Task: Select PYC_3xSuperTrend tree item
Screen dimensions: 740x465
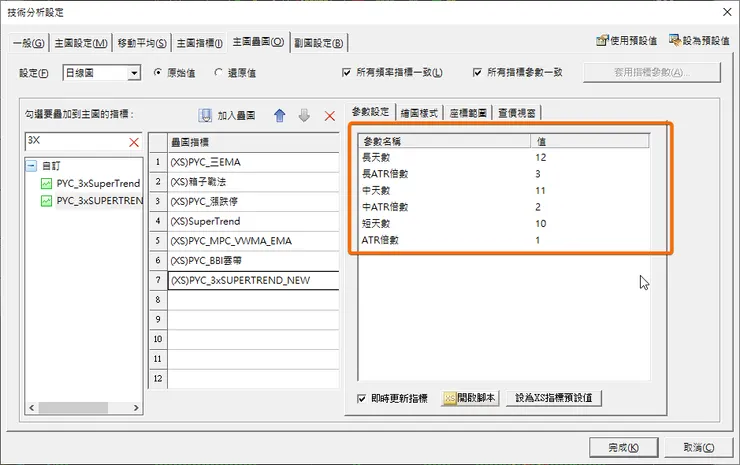Action: 98,183
